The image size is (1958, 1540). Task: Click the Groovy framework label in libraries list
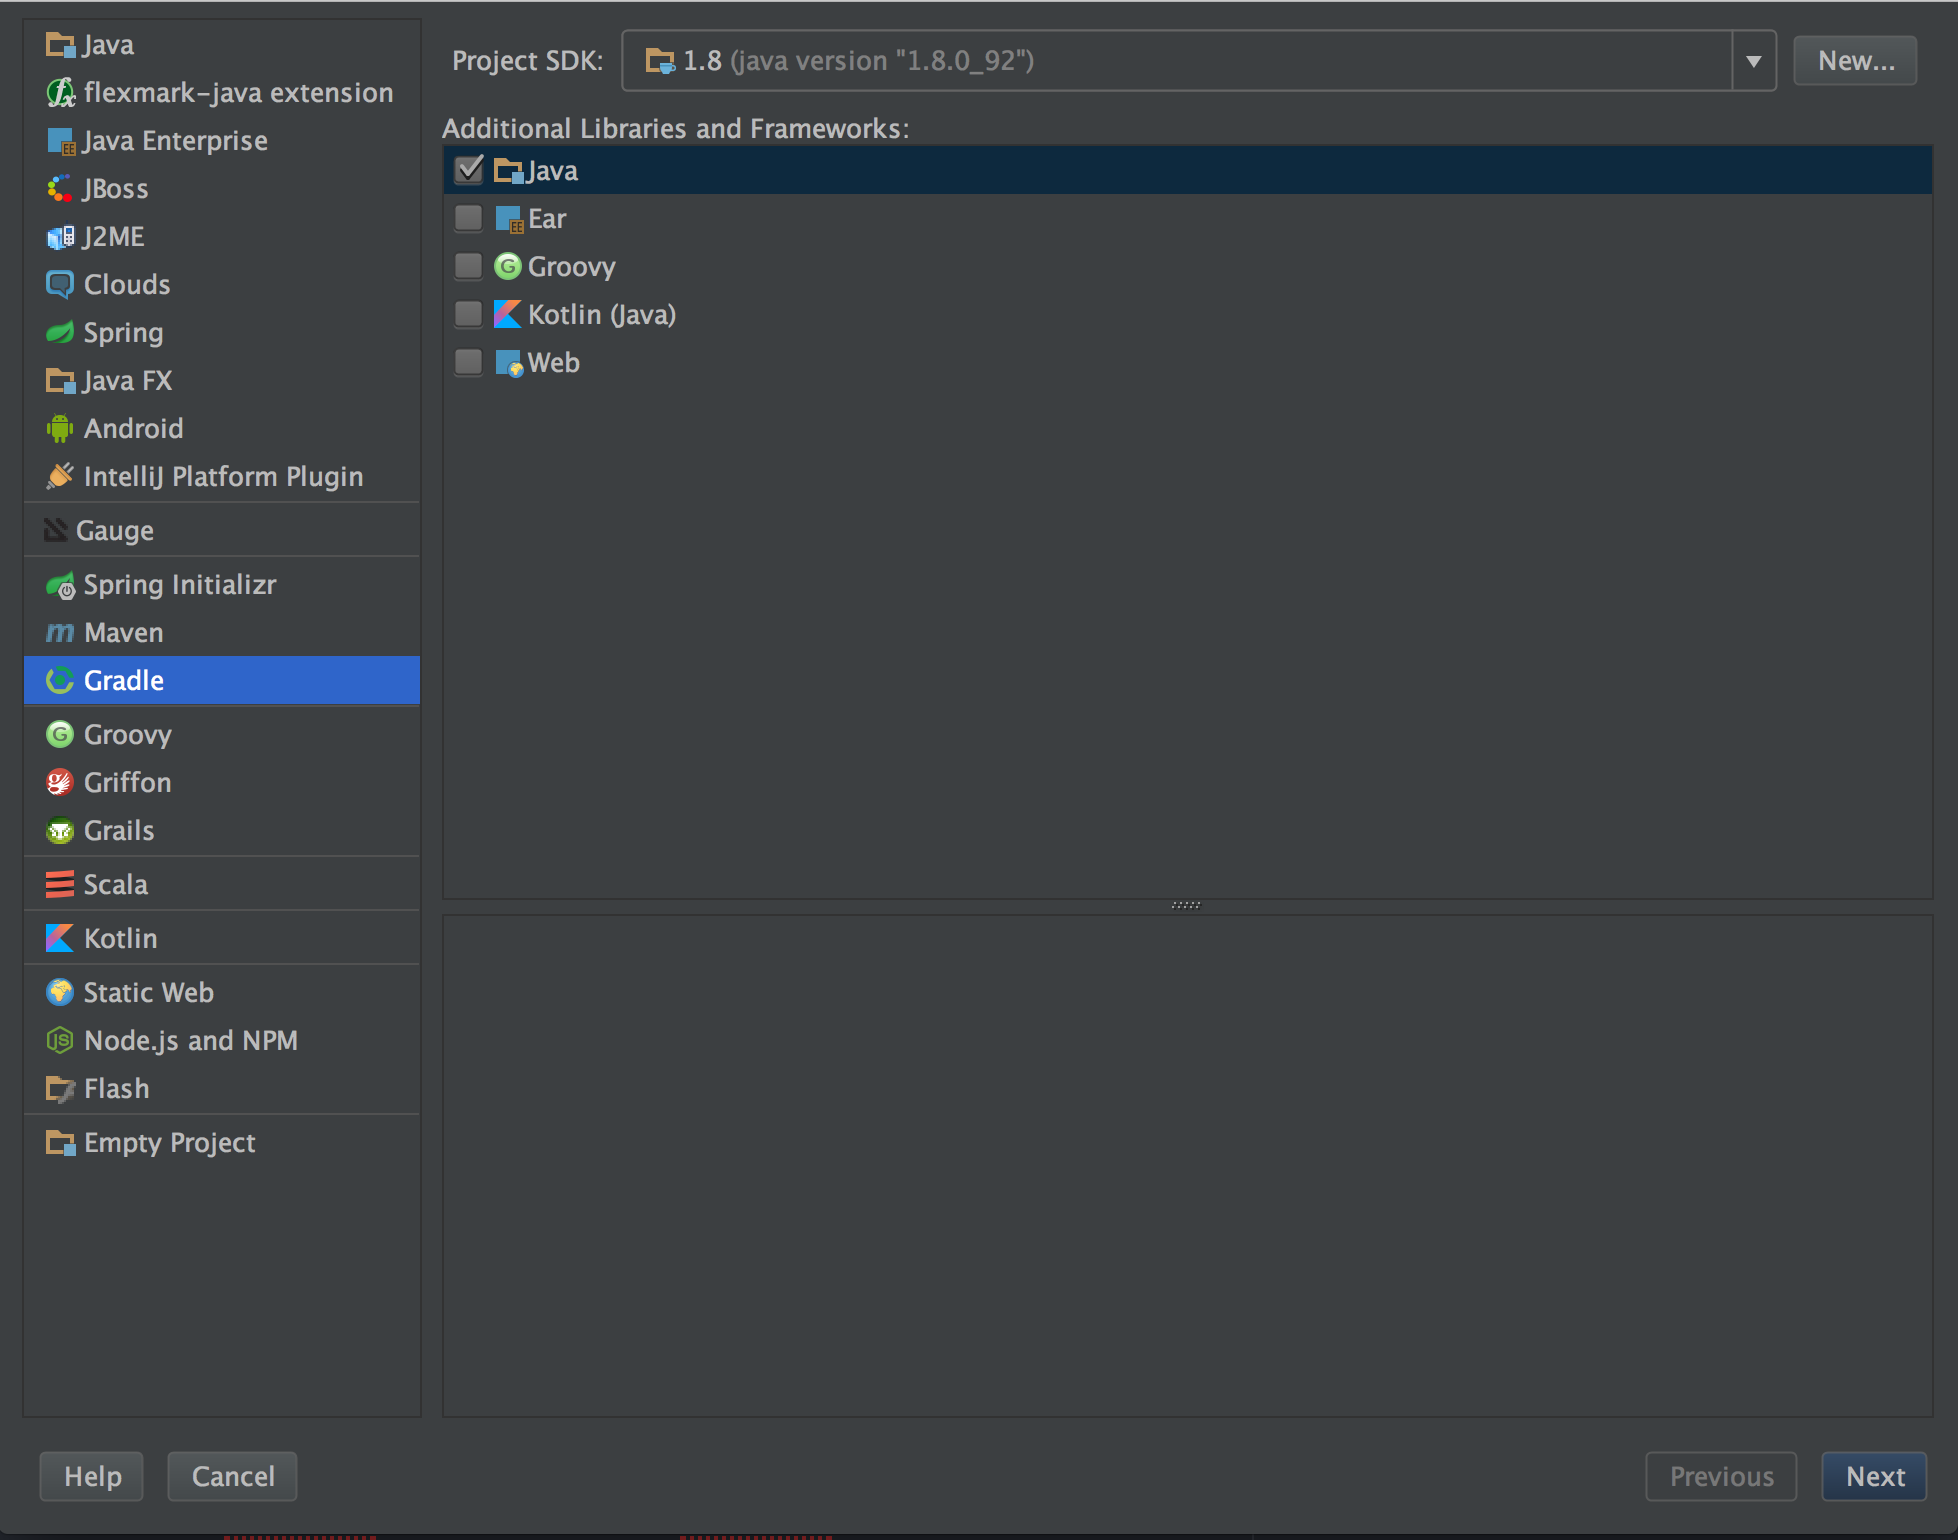[572, 267]
